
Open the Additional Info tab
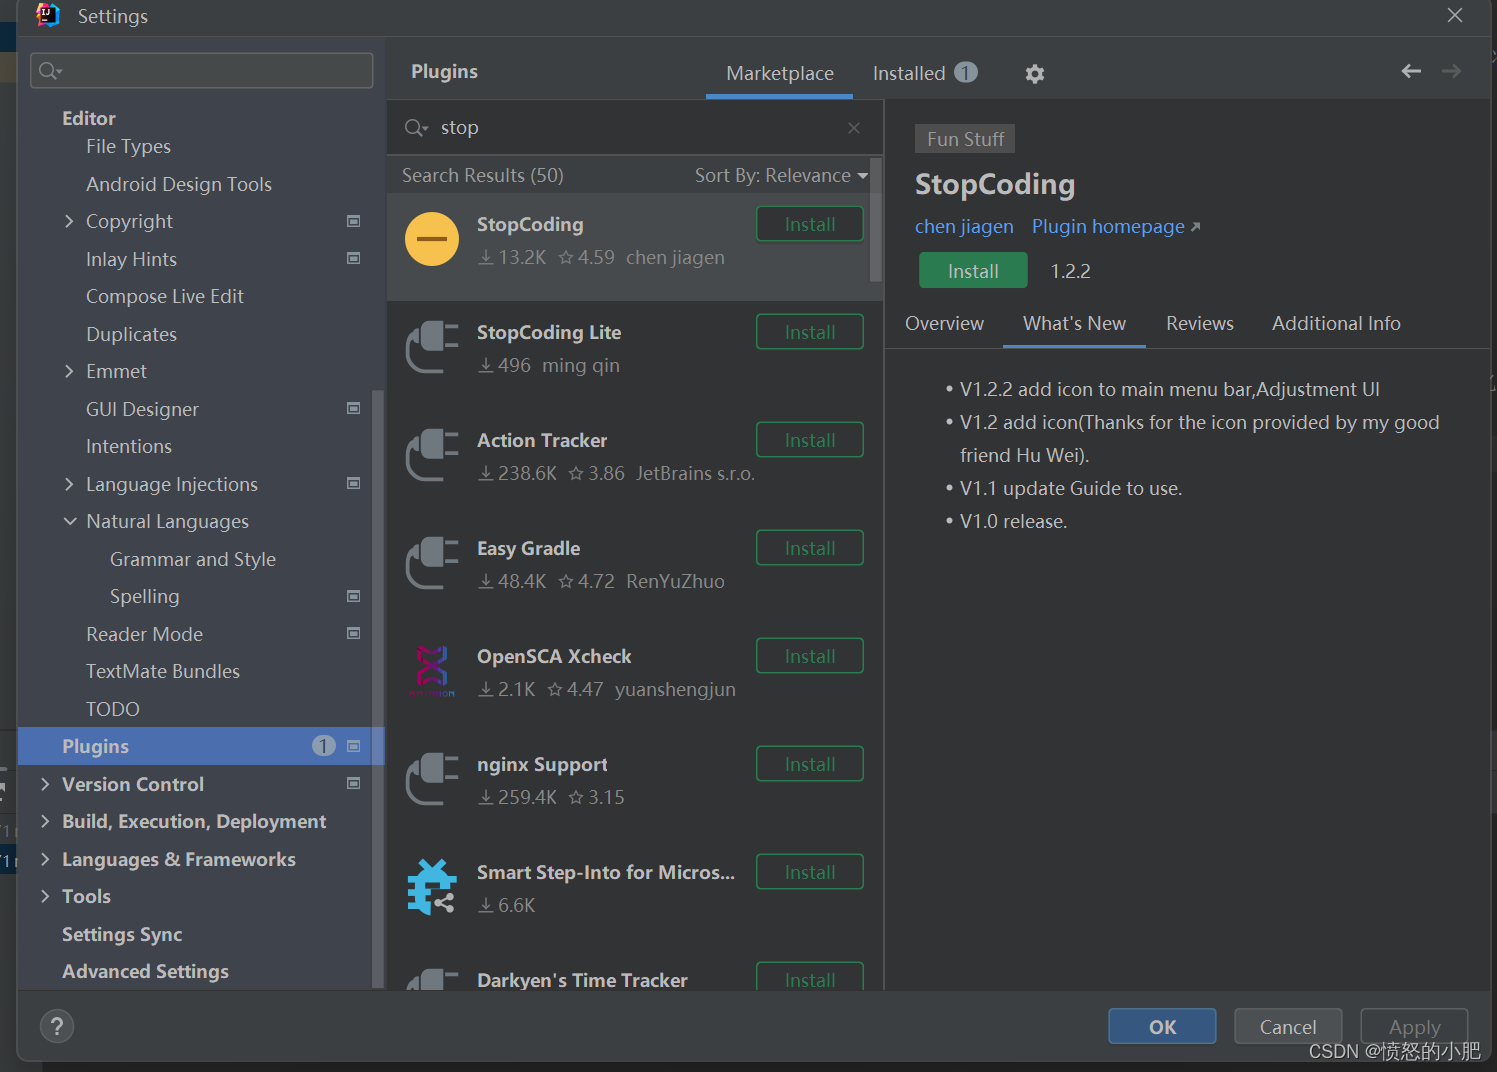pos(1336,323)
